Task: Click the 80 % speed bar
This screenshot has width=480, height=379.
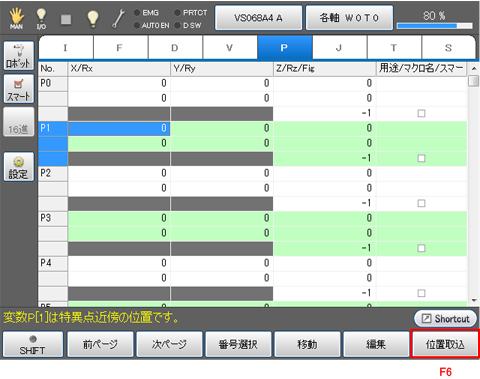Action: (434, 26)
